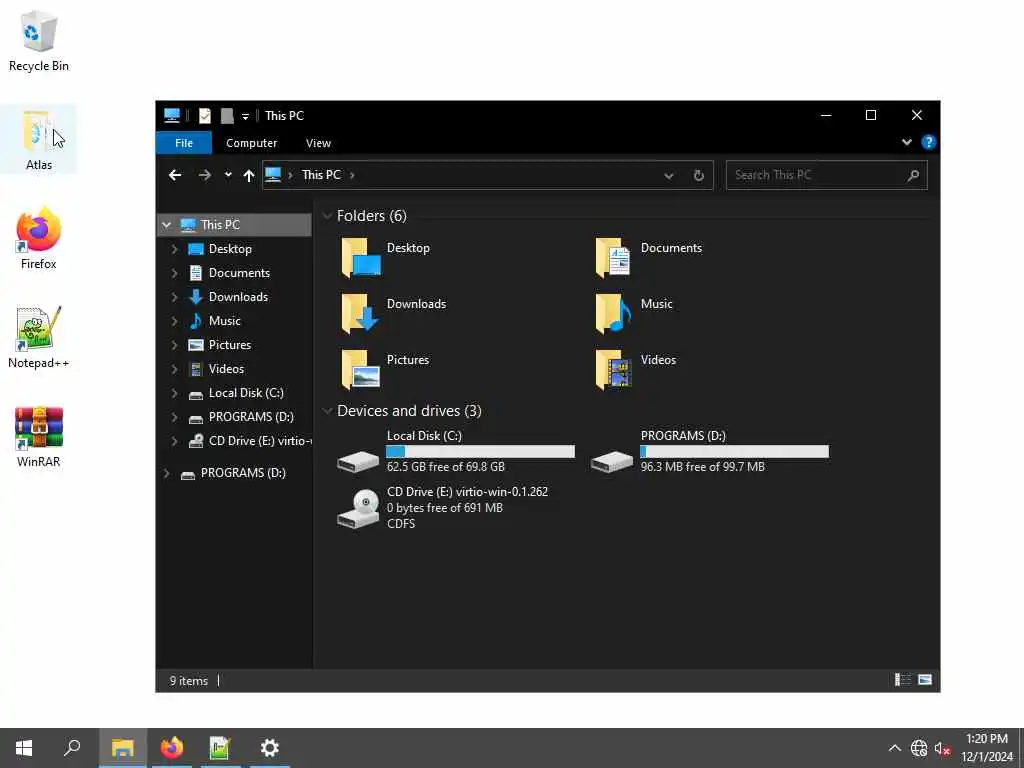The image size is (1024, 768).
Task: Select the WinRAR desktop shortcut
Action: [39, 437]
